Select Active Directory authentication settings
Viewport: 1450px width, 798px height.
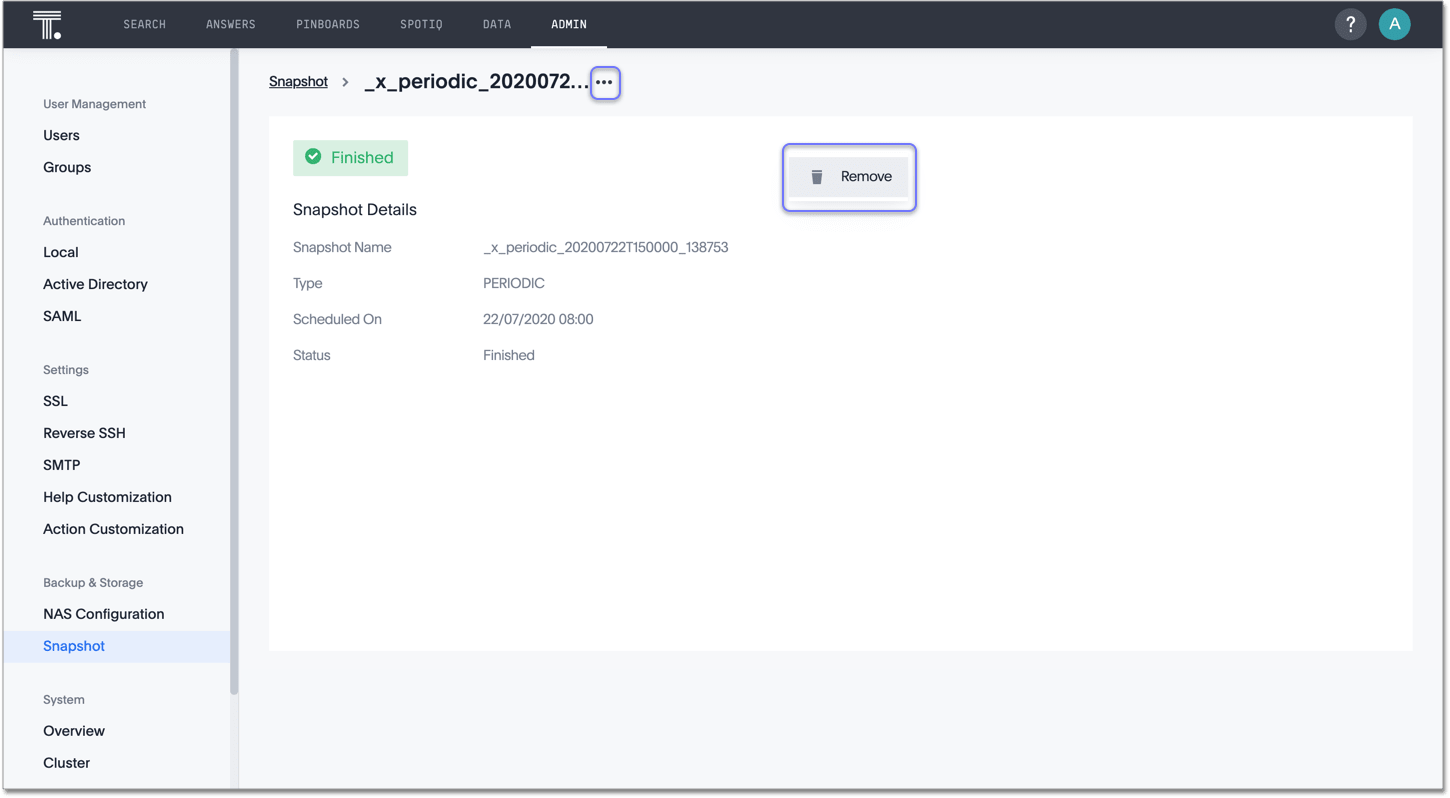(x=95, y=284)
